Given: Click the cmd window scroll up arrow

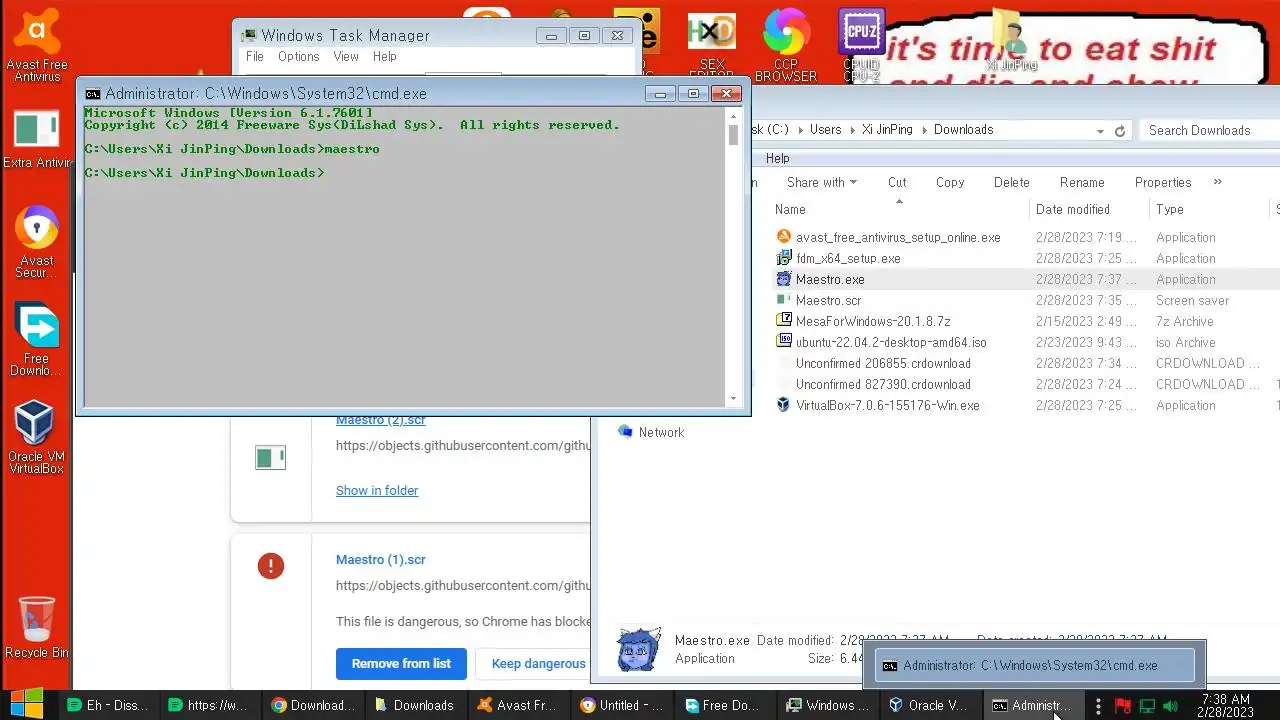Looking at the screenshot, I should (x=733, y=114).
